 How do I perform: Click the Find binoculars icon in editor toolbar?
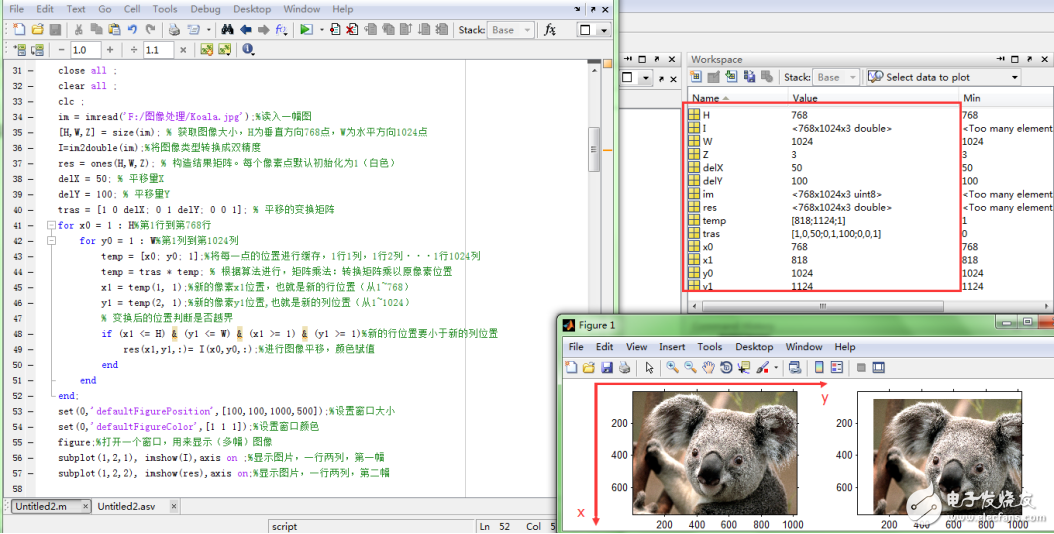click(x=227, y=30)
